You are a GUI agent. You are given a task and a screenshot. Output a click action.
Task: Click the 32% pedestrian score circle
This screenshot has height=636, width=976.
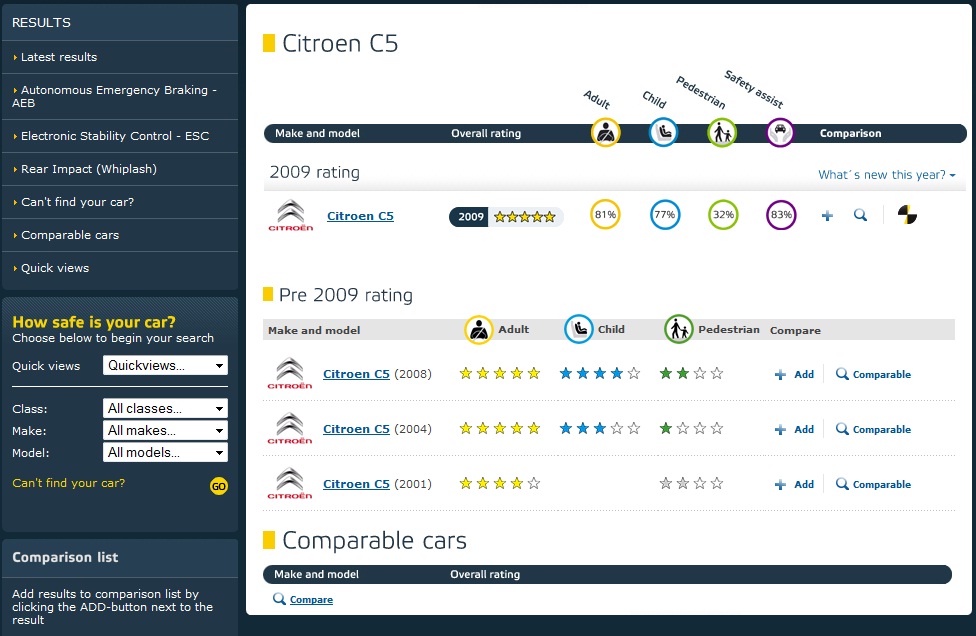point(723,215)
